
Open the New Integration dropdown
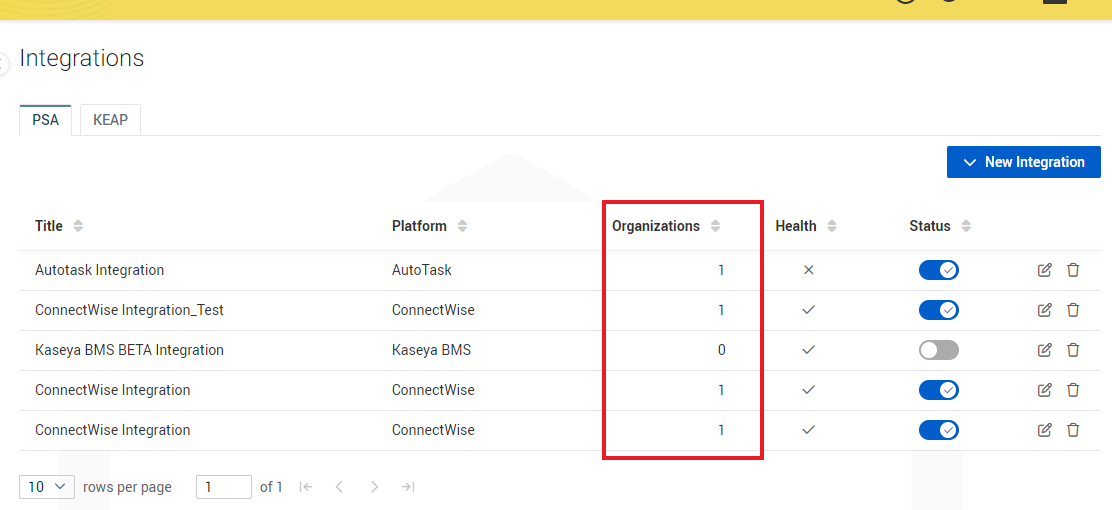click(x=1023, y=162)
